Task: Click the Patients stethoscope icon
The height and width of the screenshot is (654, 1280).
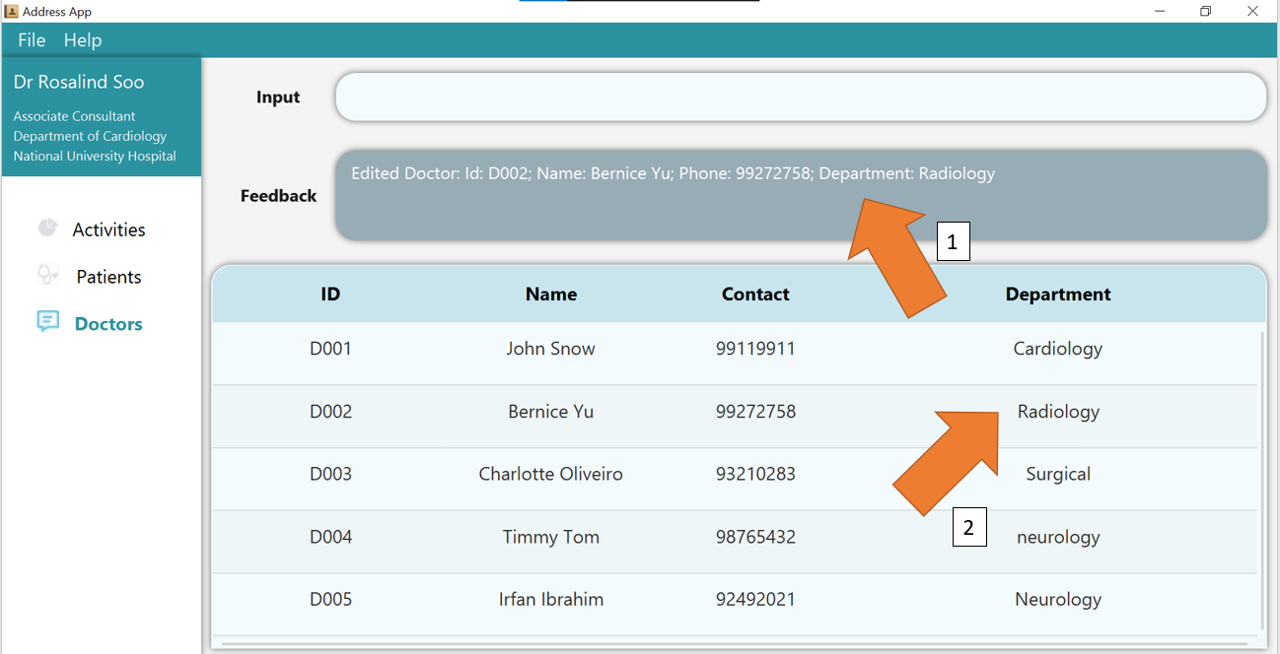Action: (x=47, y=275)
